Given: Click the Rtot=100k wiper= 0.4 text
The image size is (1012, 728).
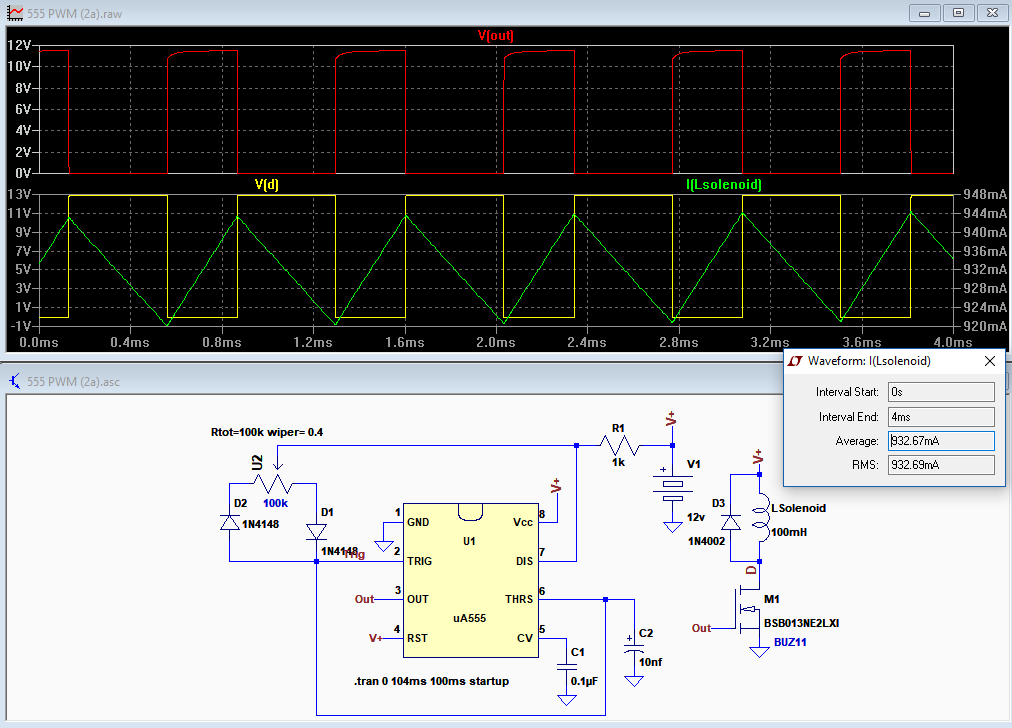Looking at the screenshot, I should point(267,432).
